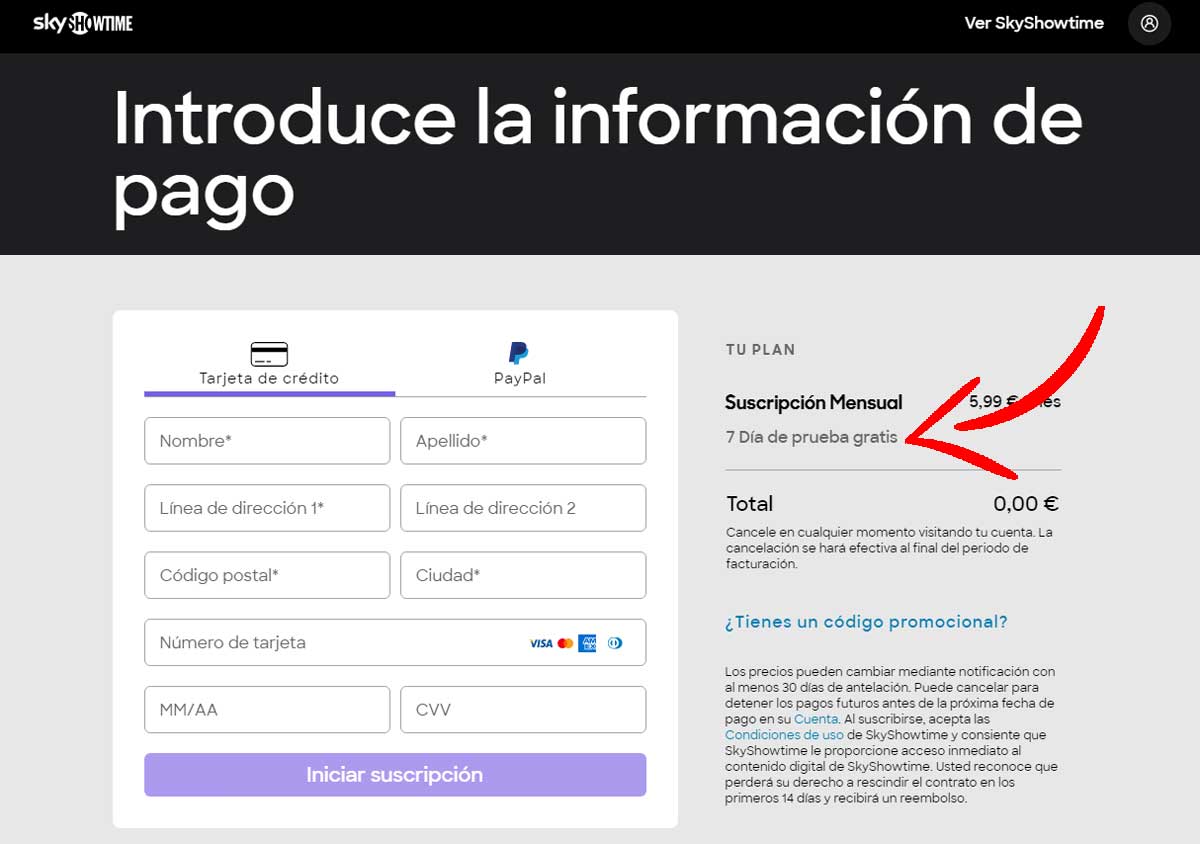Click the Visa card logo
The height and width of the screenshot is (844, 1200).
point(541,643)
